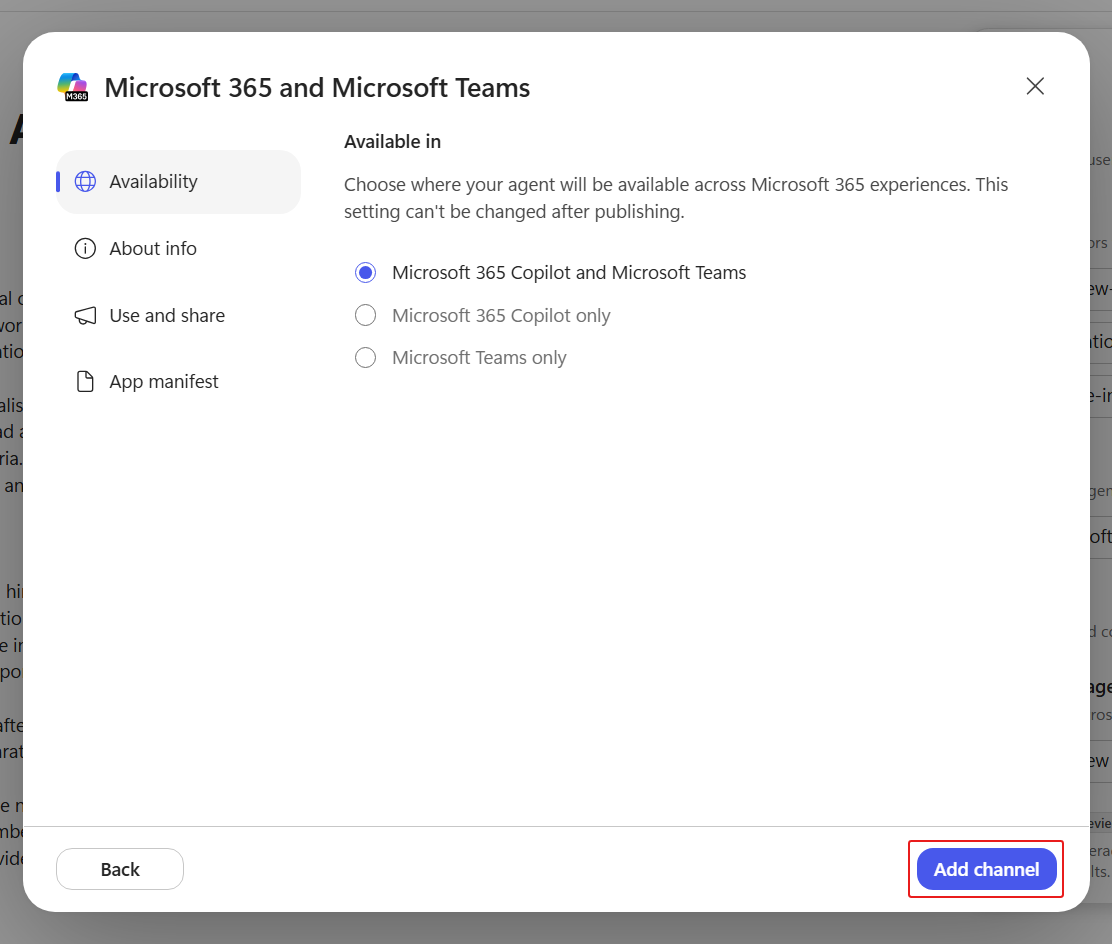Click the 'Available in' heading text
Screen dimensions: 1112x944
tap(392, 142)
